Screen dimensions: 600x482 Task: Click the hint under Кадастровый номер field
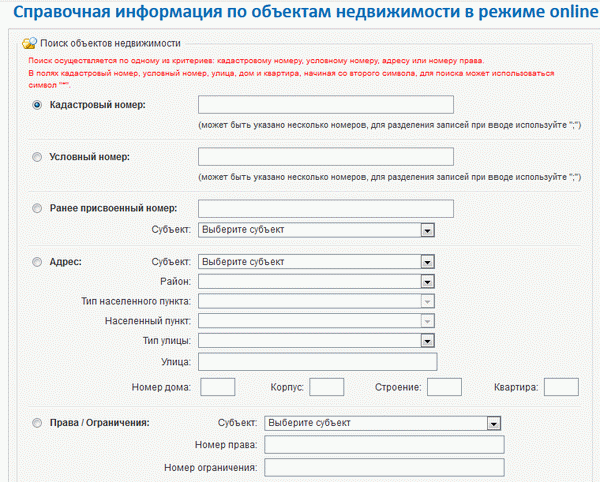point(390,125)
